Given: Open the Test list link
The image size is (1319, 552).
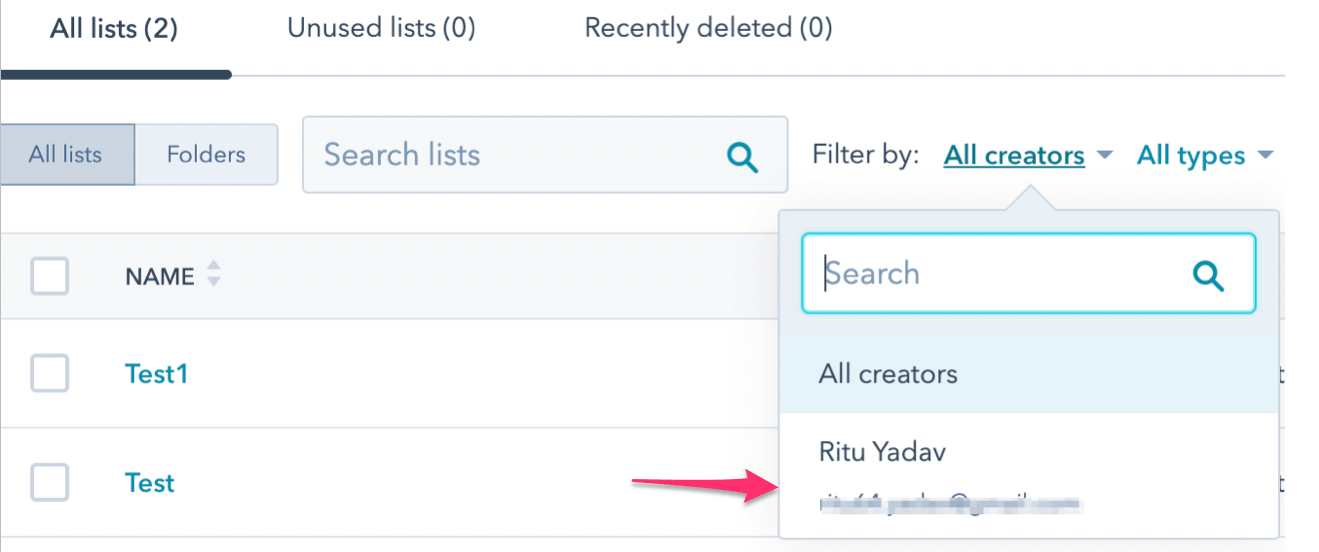Looking at the screenshot, I should coord(150,483).
